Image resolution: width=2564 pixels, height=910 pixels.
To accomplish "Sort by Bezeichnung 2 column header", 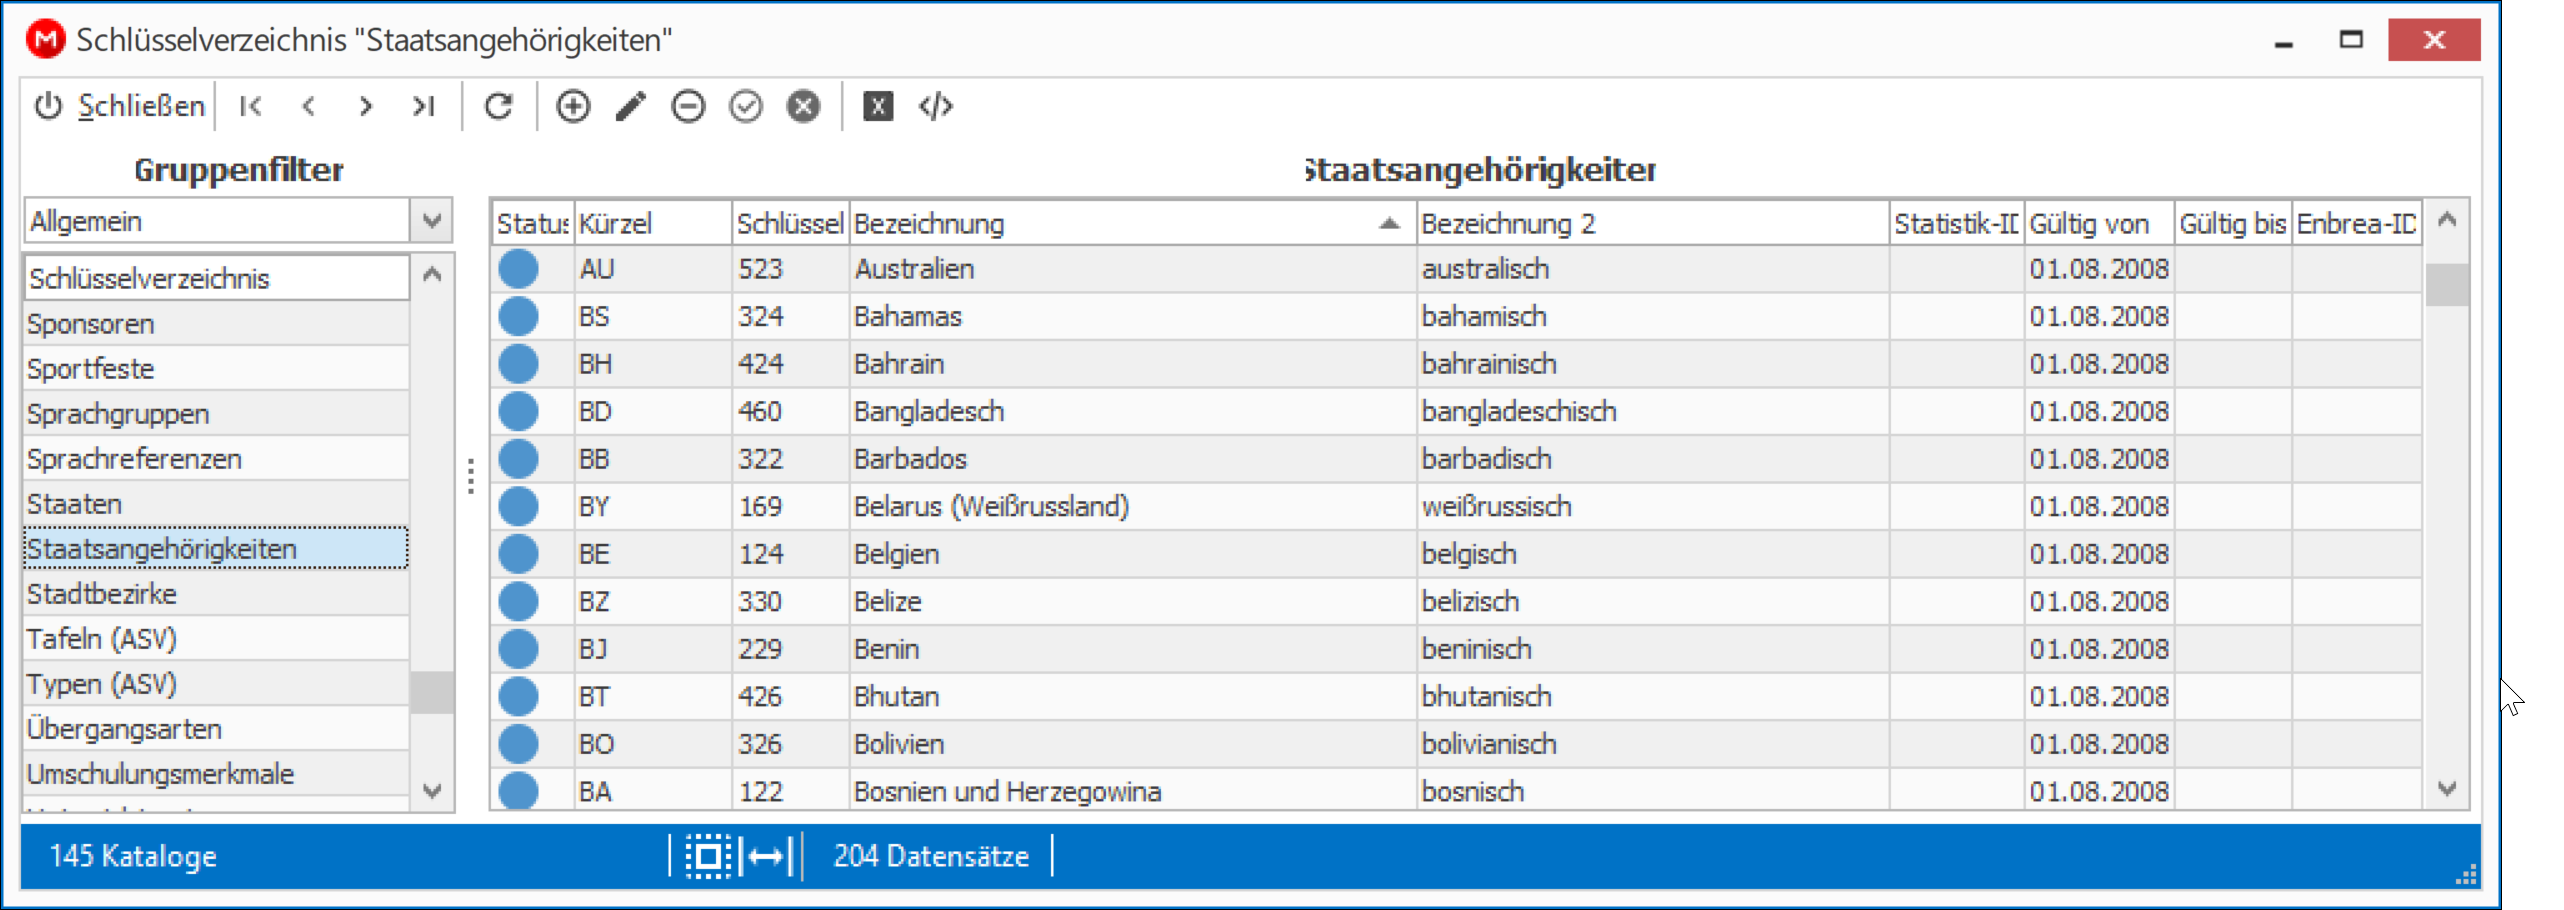I will click(x=1652, y=223).
